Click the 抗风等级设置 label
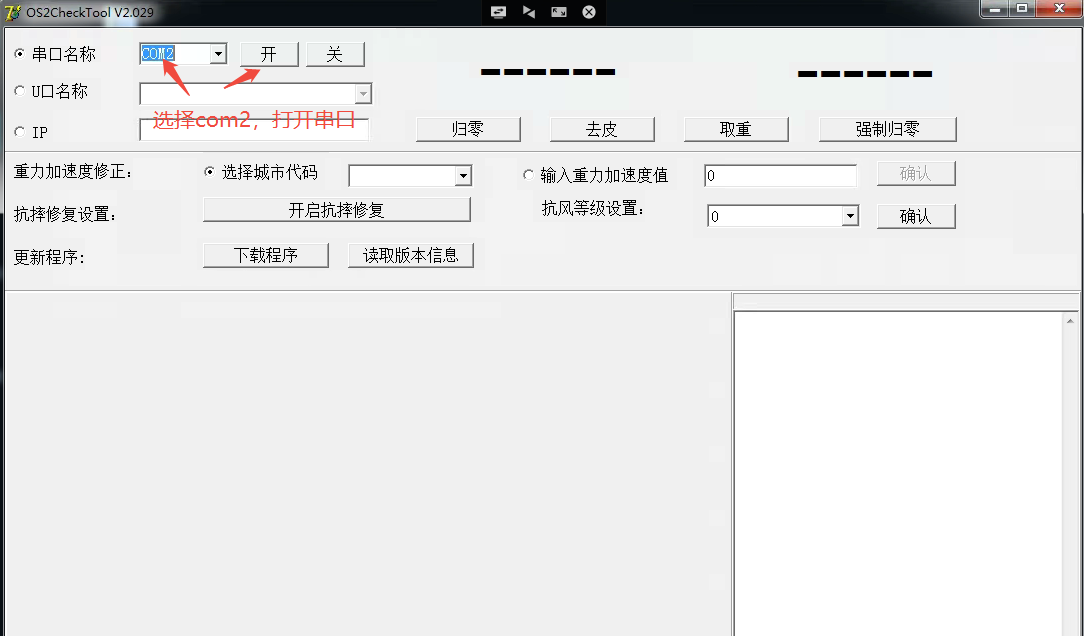 click(593, 208)
